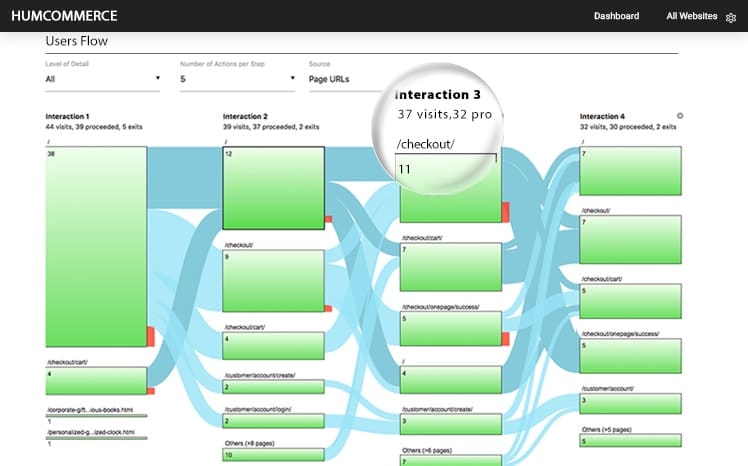Image resolution: width=748 pixels, height=466 pixels.
Task: Open the settings gear icon in header
Action: 731,17
